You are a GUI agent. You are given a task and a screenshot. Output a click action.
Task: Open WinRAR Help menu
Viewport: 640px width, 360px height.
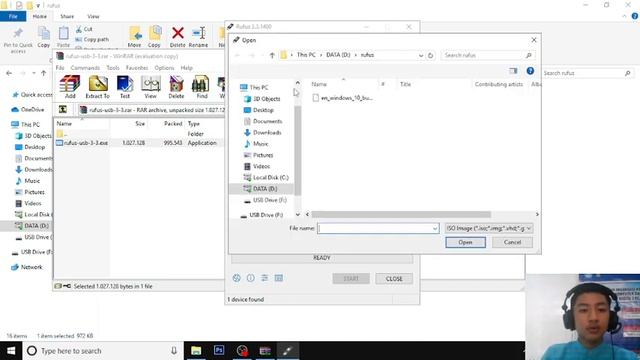click(x=187, y=68)
